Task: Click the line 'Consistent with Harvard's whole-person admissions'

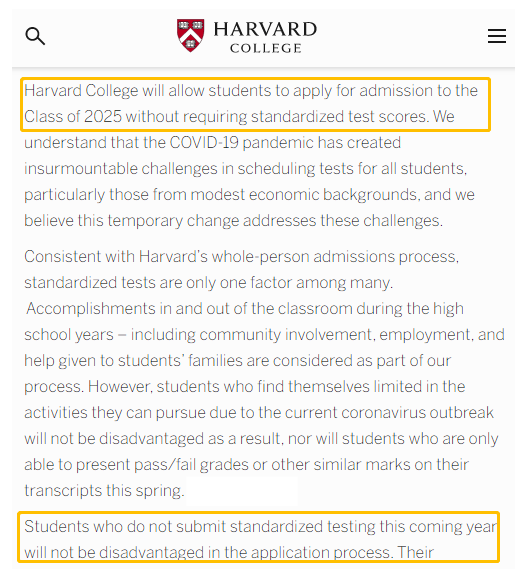Action: coord(242,257)
